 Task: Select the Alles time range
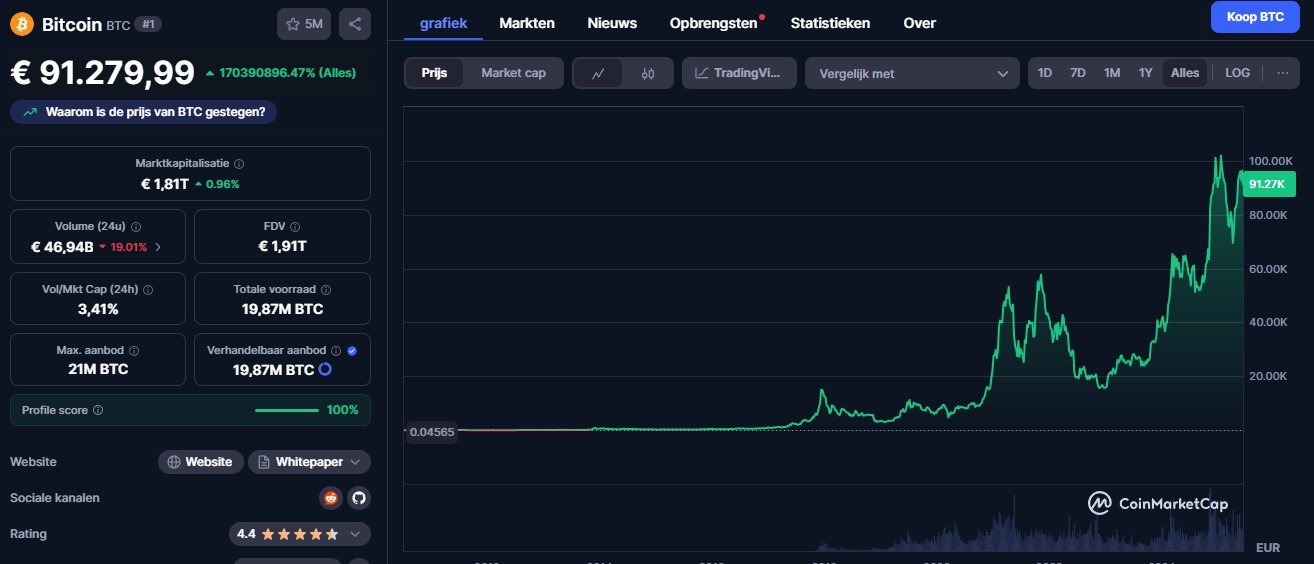coord(1185,73)
